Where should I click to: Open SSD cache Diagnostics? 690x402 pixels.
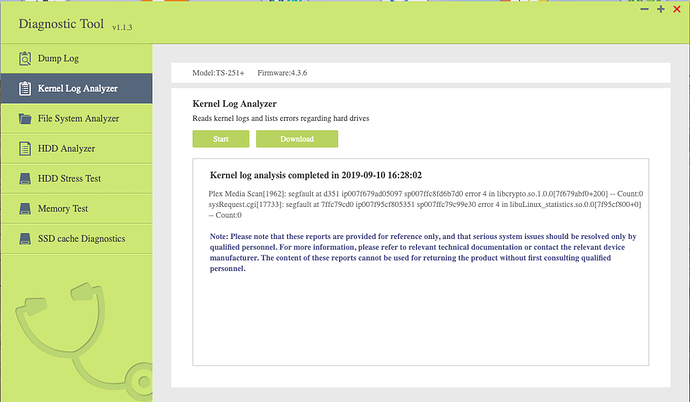point(77,238)
